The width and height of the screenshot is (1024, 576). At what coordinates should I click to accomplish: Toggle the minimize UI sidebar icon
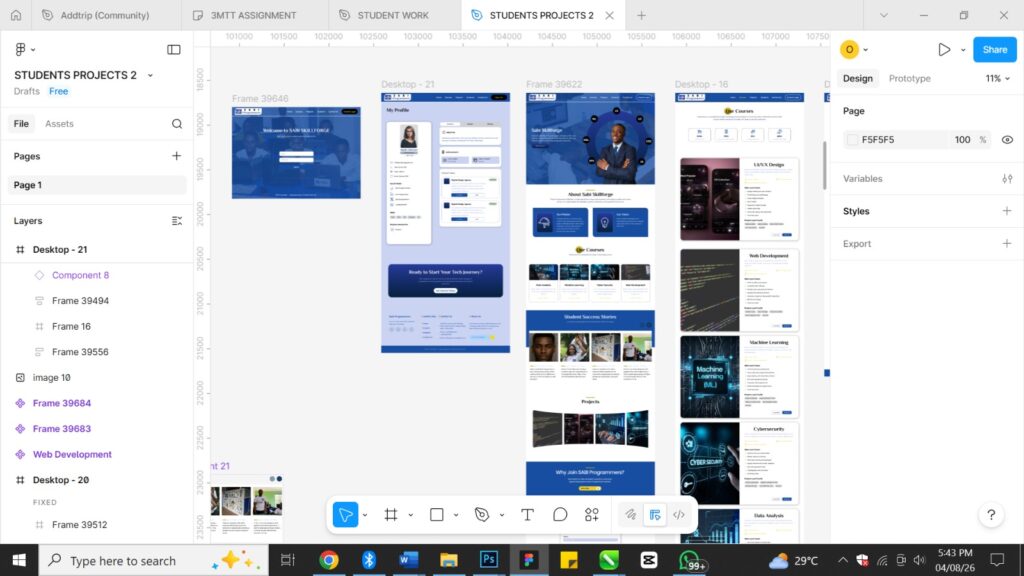[x=174, y=49]
